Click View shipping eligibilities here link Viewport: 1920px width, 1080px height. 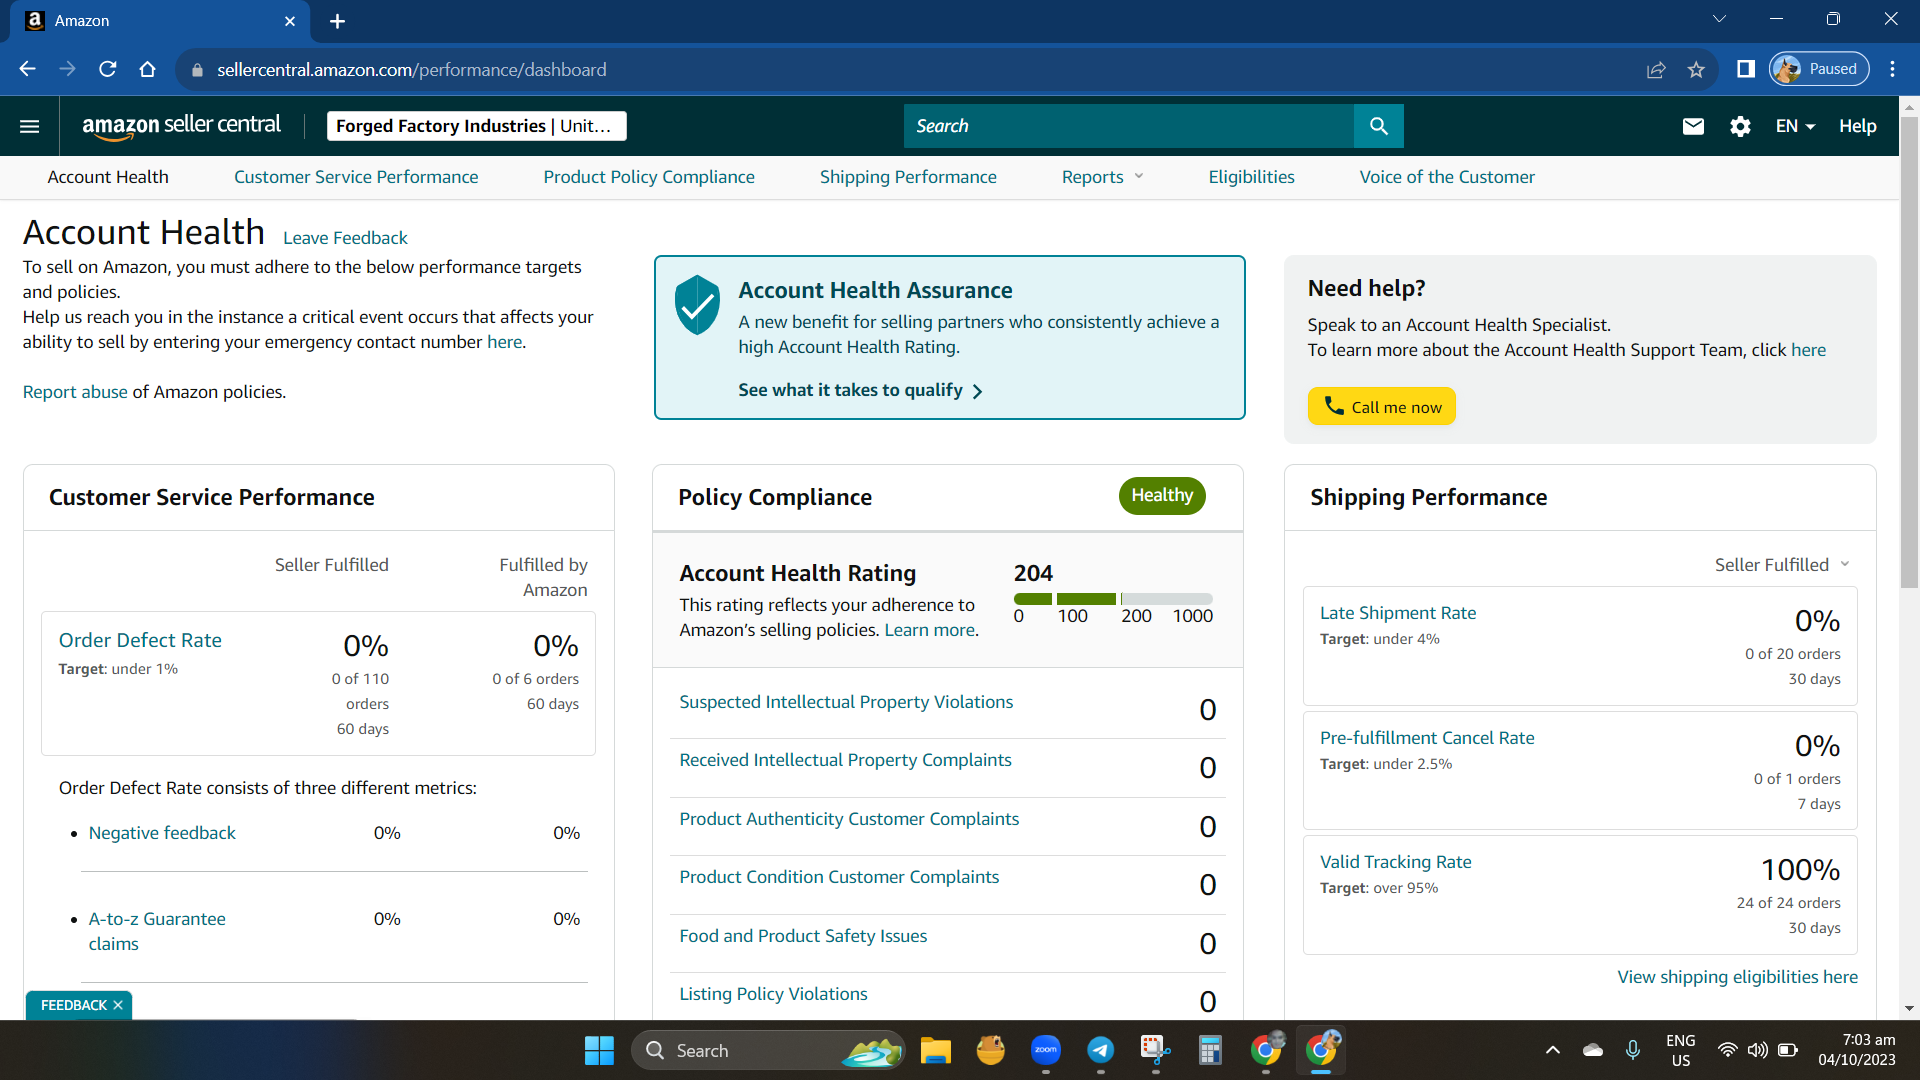tap(1737, 977)
